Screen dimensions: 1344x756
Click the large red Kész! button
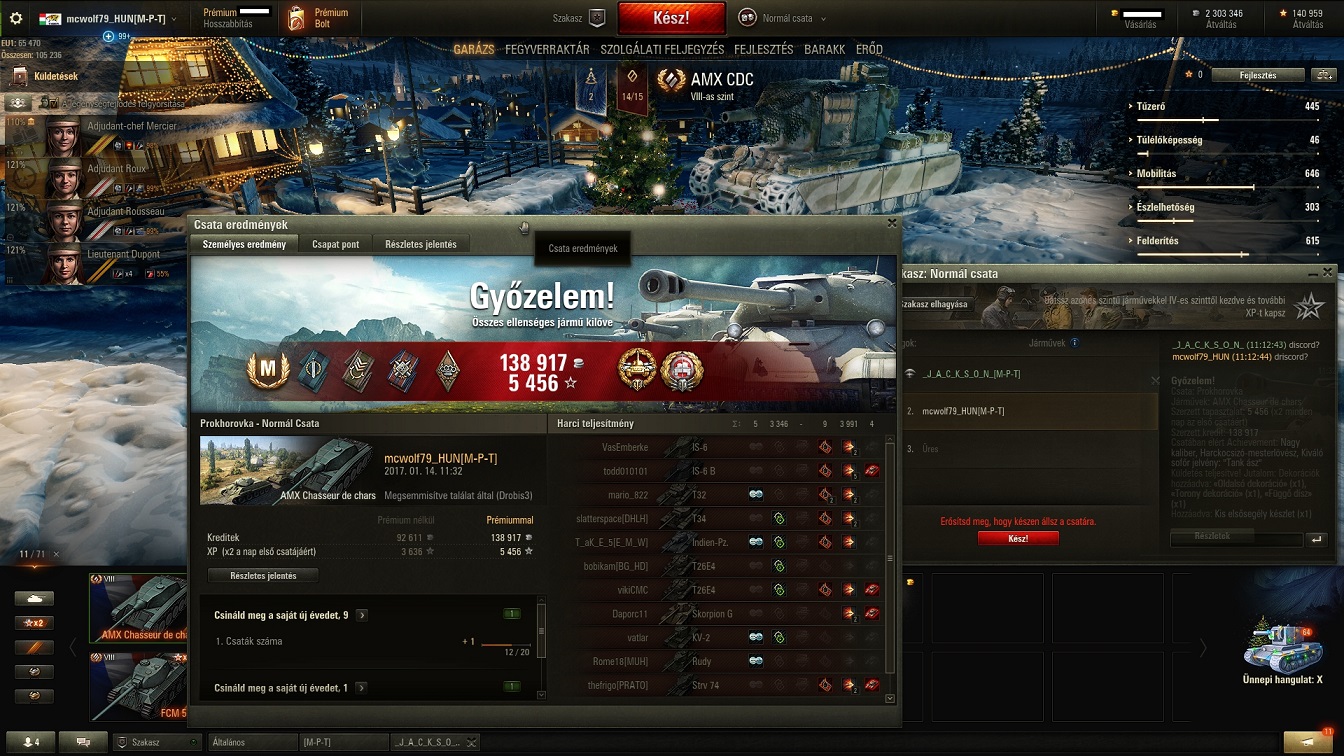click(x=671, y=18)
